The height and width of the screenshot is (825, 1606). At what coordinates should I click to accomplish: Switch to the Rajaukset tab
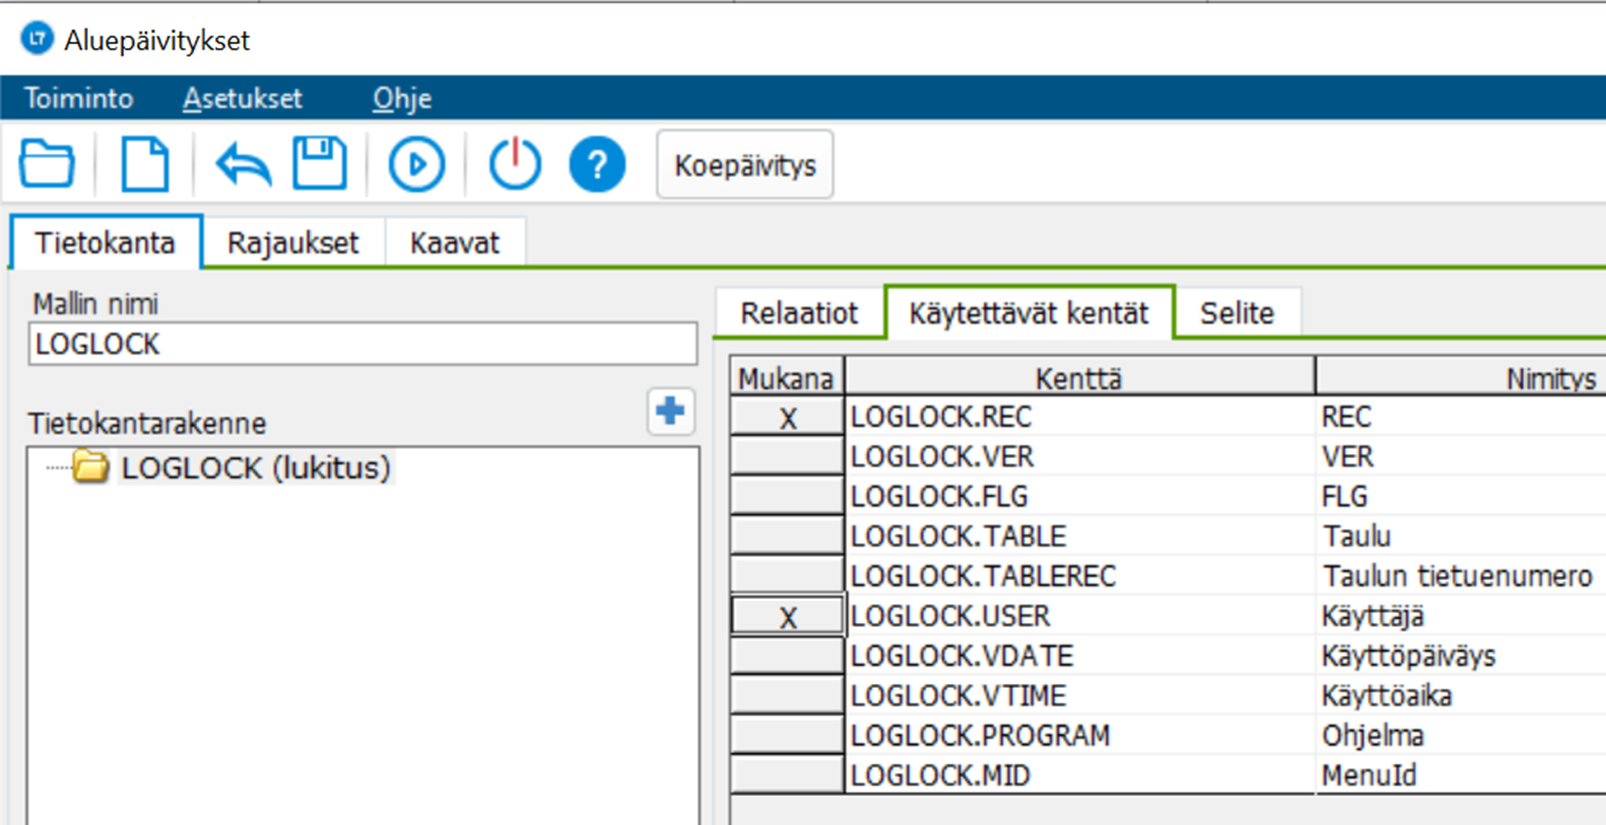(x=293, y=243)
